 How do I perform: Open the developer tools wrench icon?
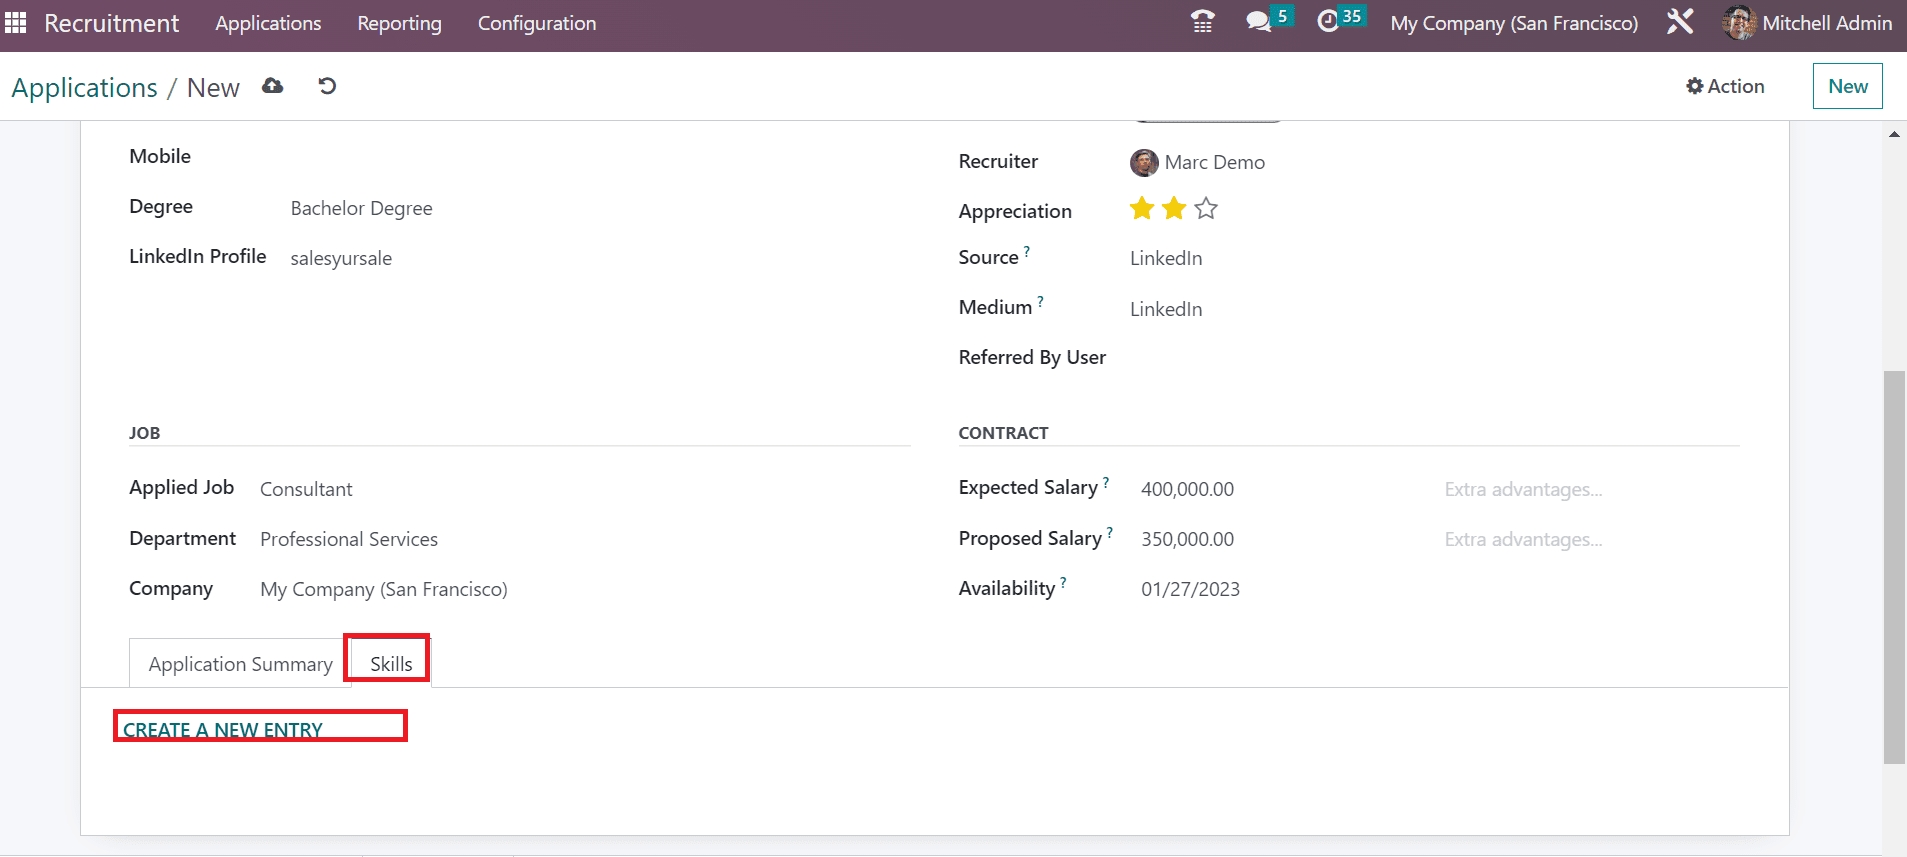click(1680, 22)
